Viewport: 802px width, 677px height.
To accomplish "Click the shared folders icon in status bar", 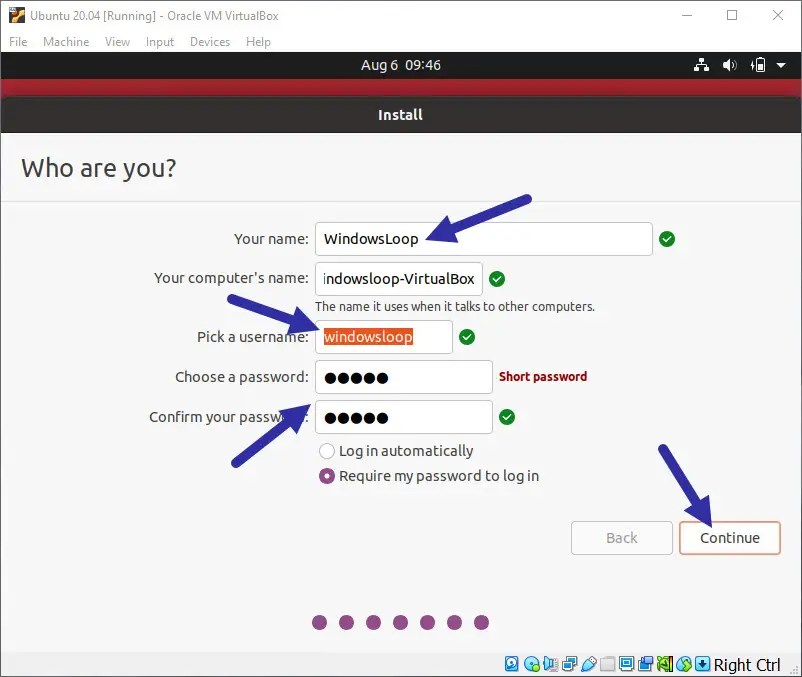I will pyautogui.click(x=607, y=663).
